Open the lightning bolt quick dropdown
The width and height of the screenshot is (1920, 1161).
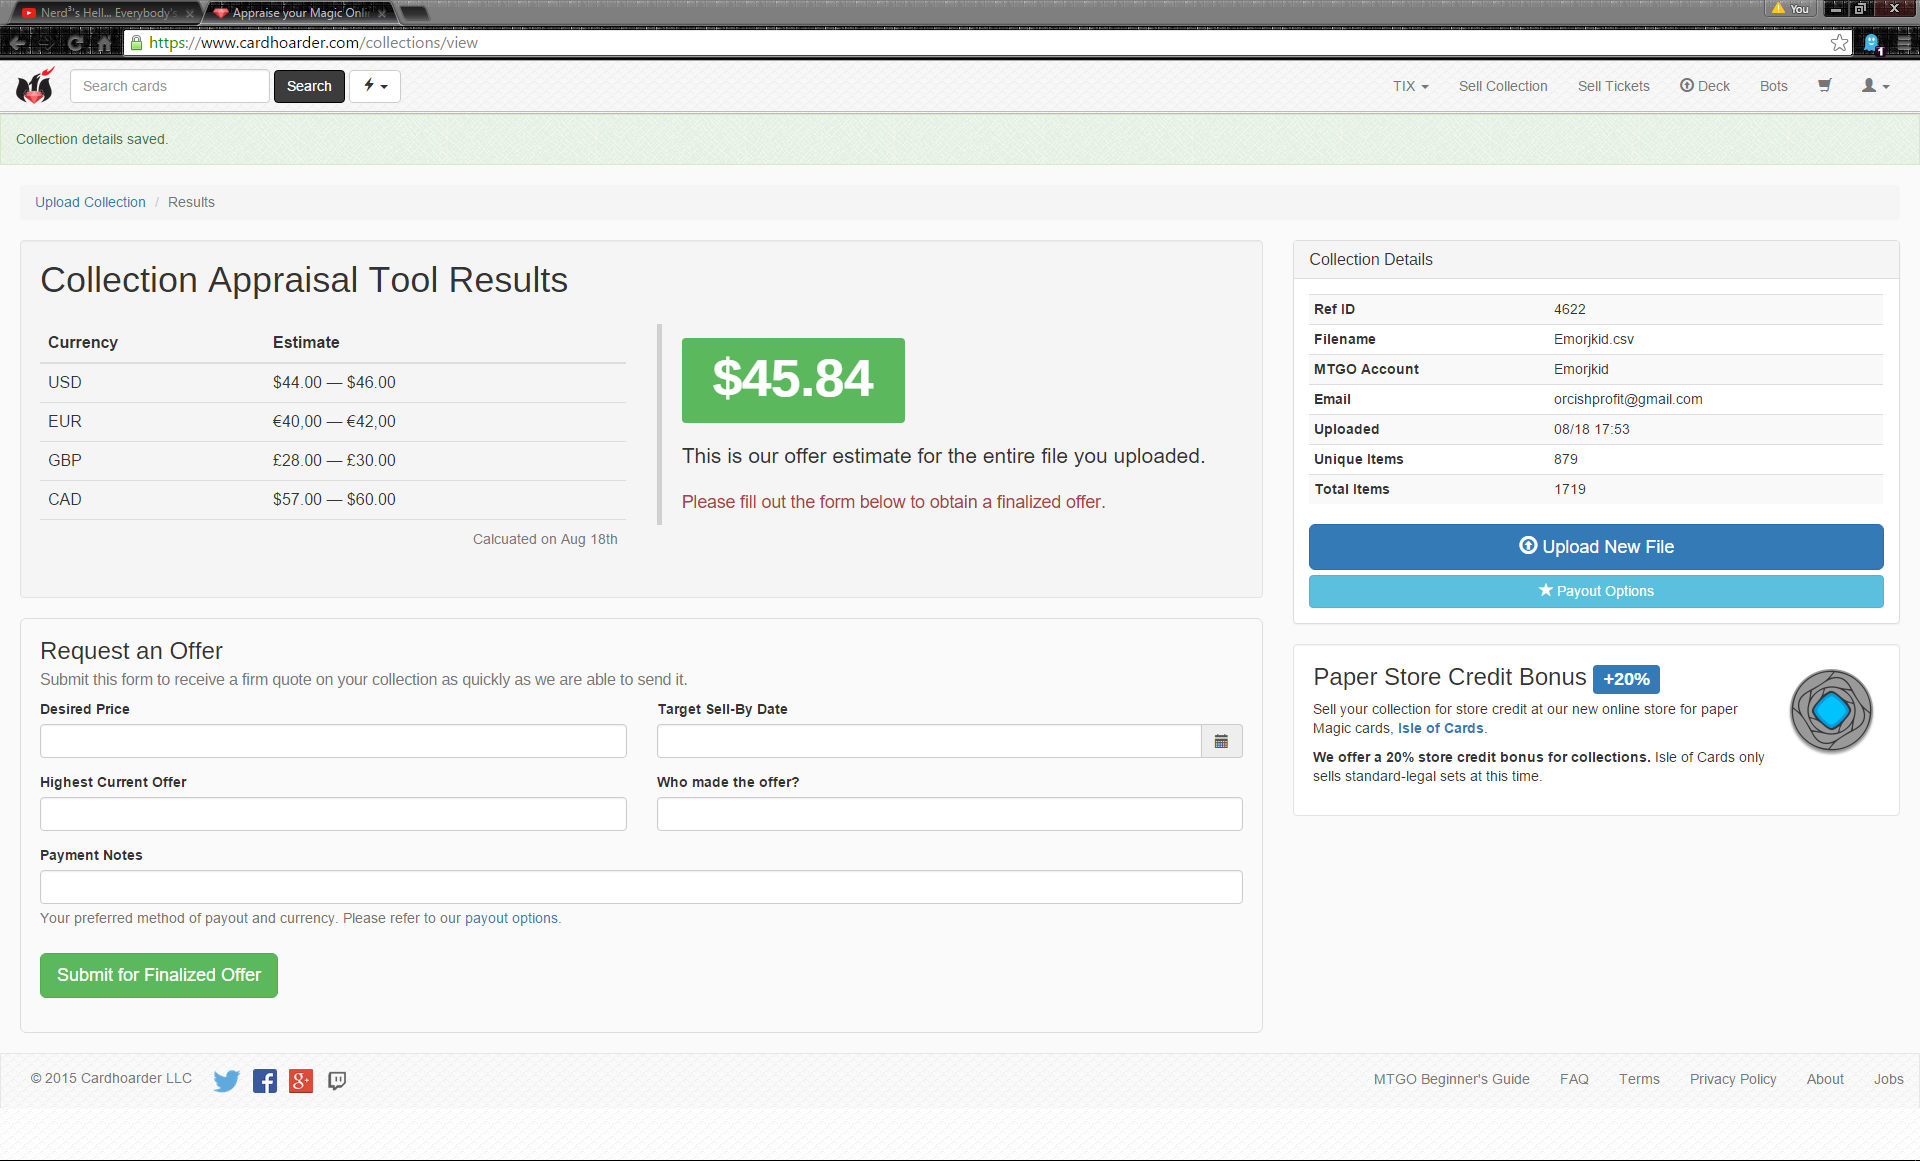(x=375, y=86)
